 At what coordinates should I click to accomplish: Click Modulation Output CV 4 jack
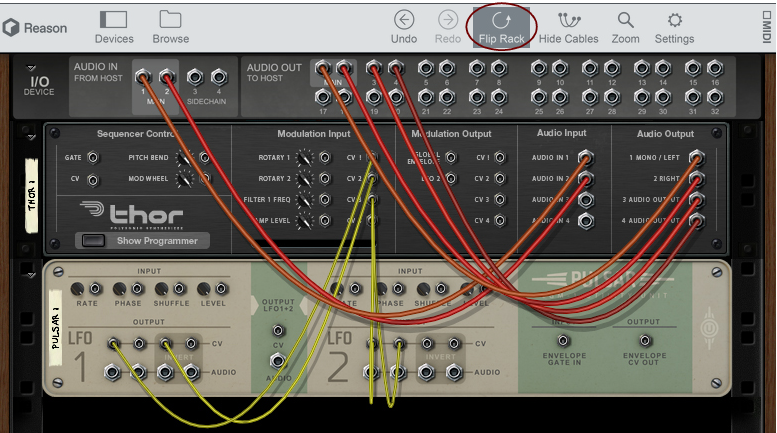coord(500,220)
